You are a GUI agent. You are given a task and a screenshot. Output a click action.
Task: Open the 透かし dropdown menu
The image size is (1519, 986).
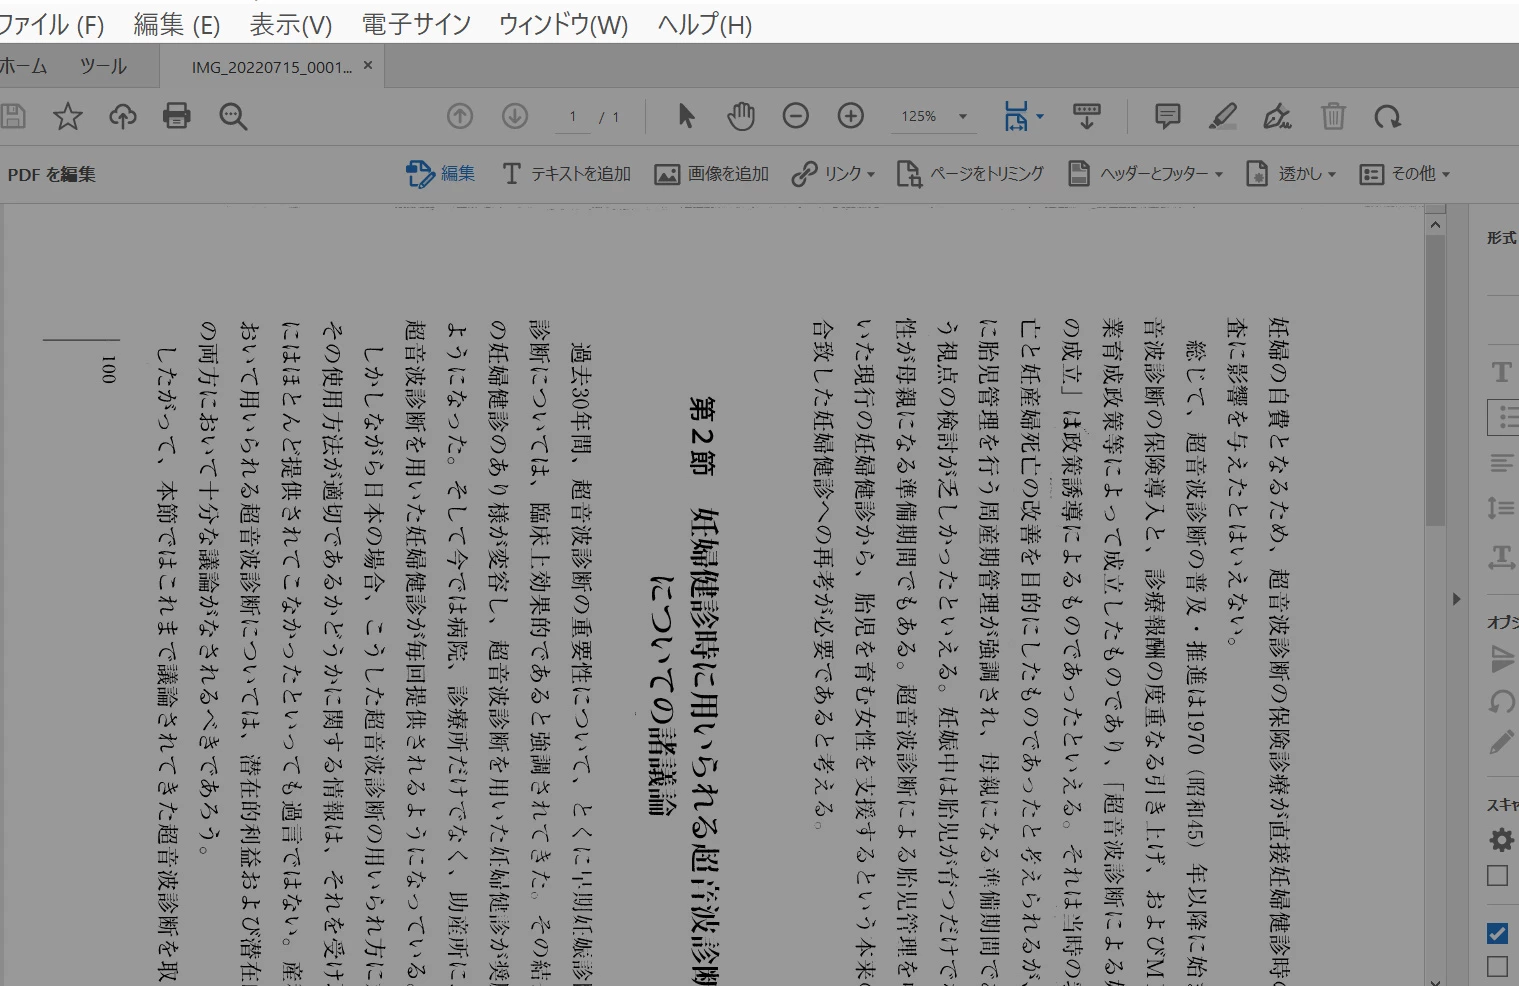pyautogui.click(x=1291, y=174)
